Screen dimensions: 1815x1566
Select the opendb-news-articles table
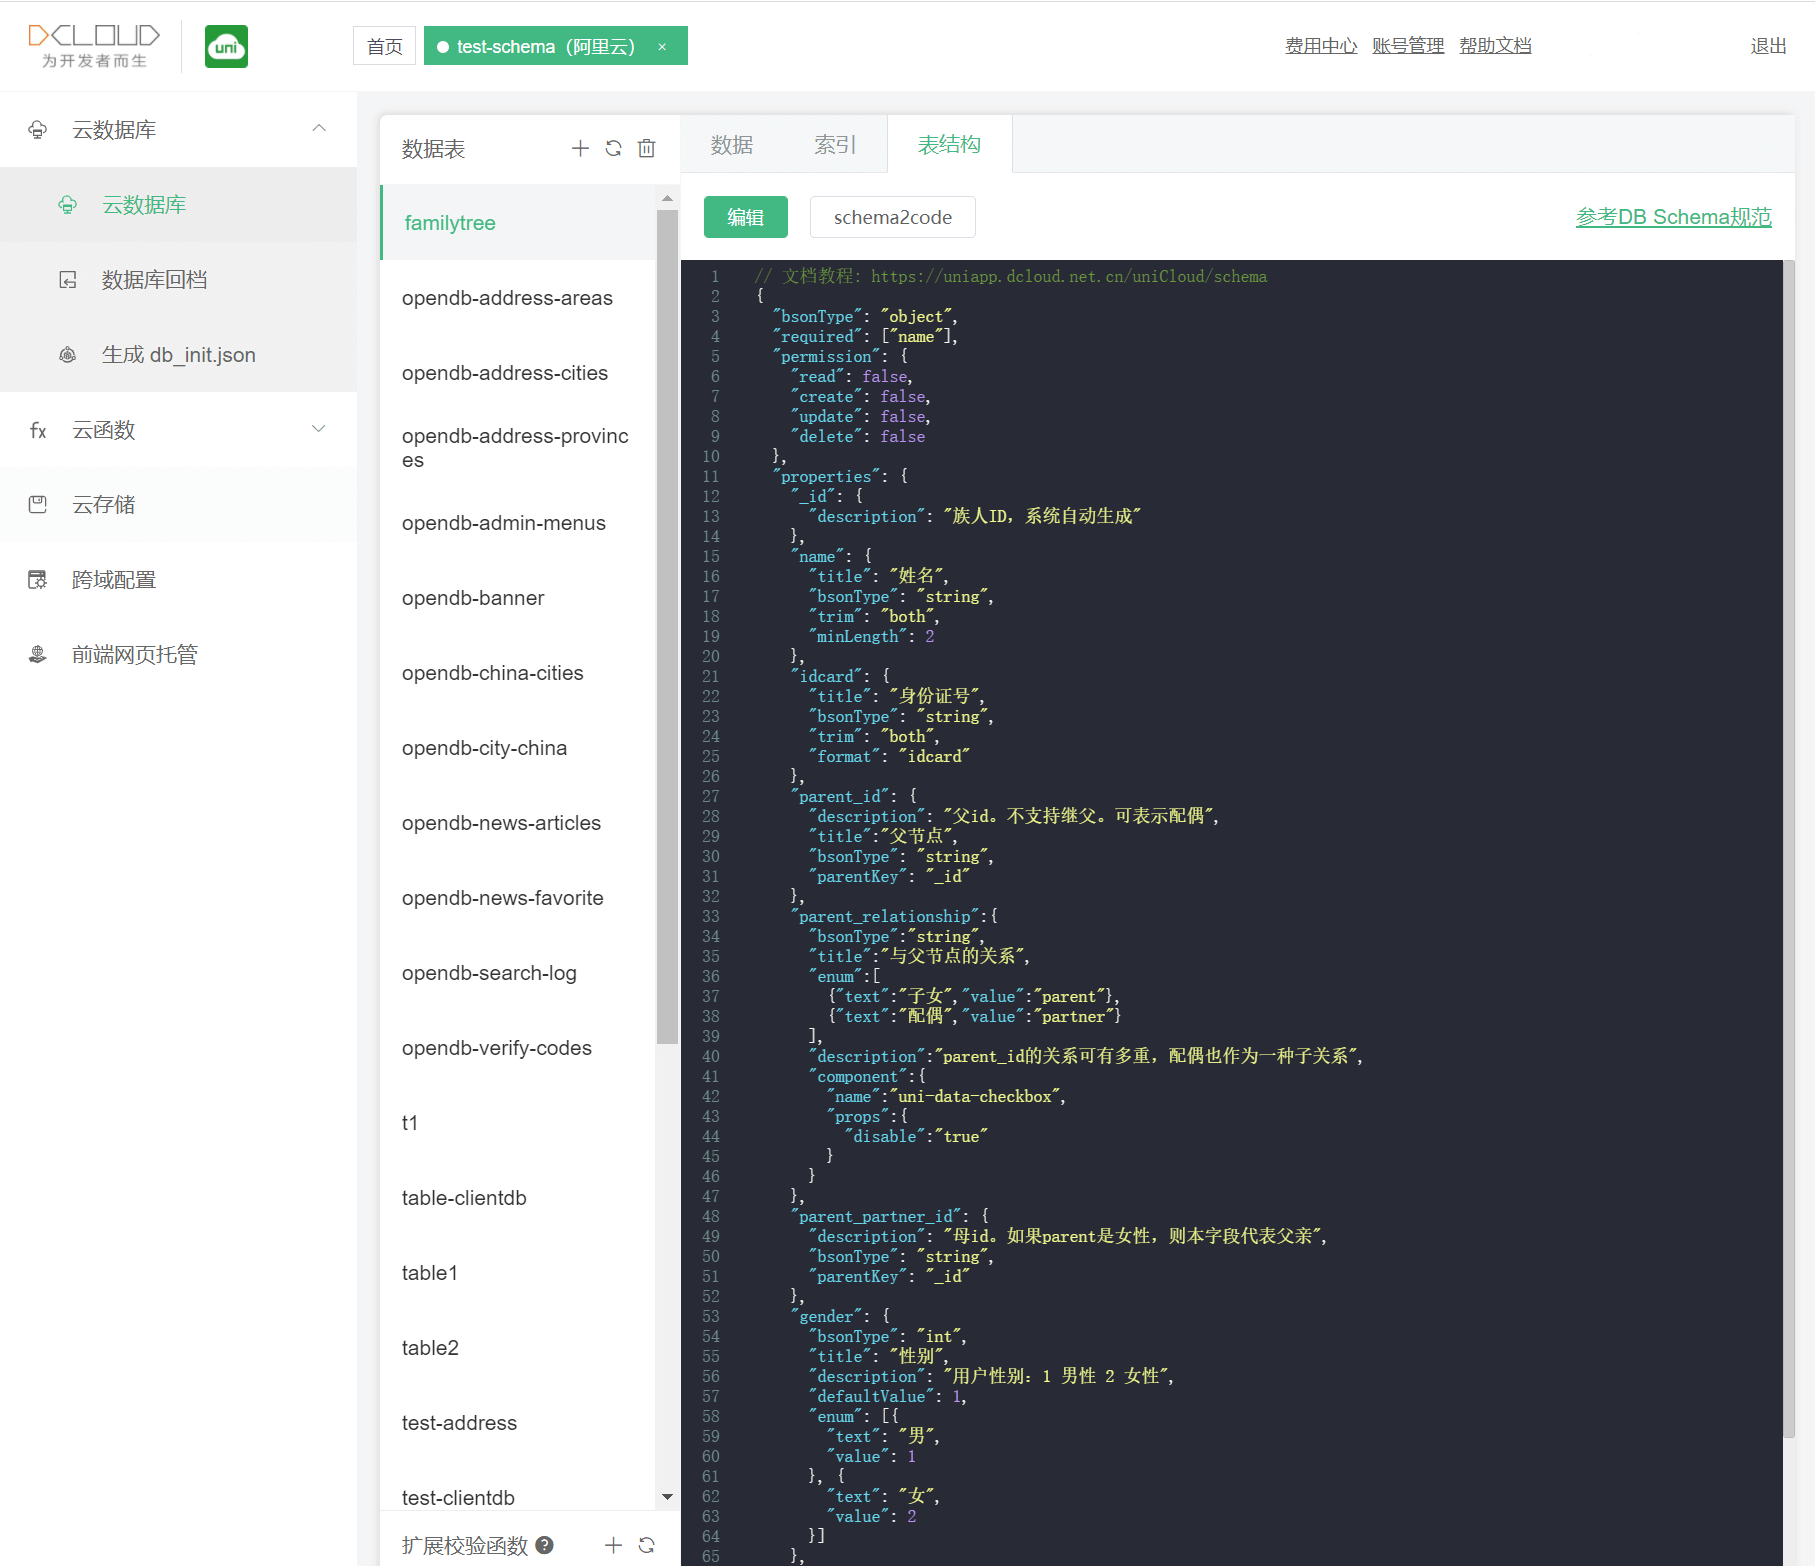(x=518, y=823)
